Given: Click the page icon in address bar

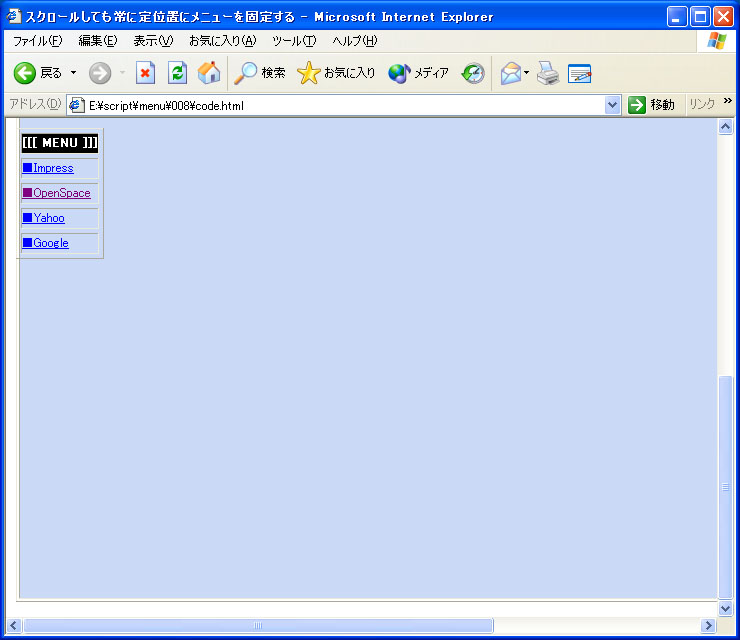Looking at the screenshot, I should point(76,105).
